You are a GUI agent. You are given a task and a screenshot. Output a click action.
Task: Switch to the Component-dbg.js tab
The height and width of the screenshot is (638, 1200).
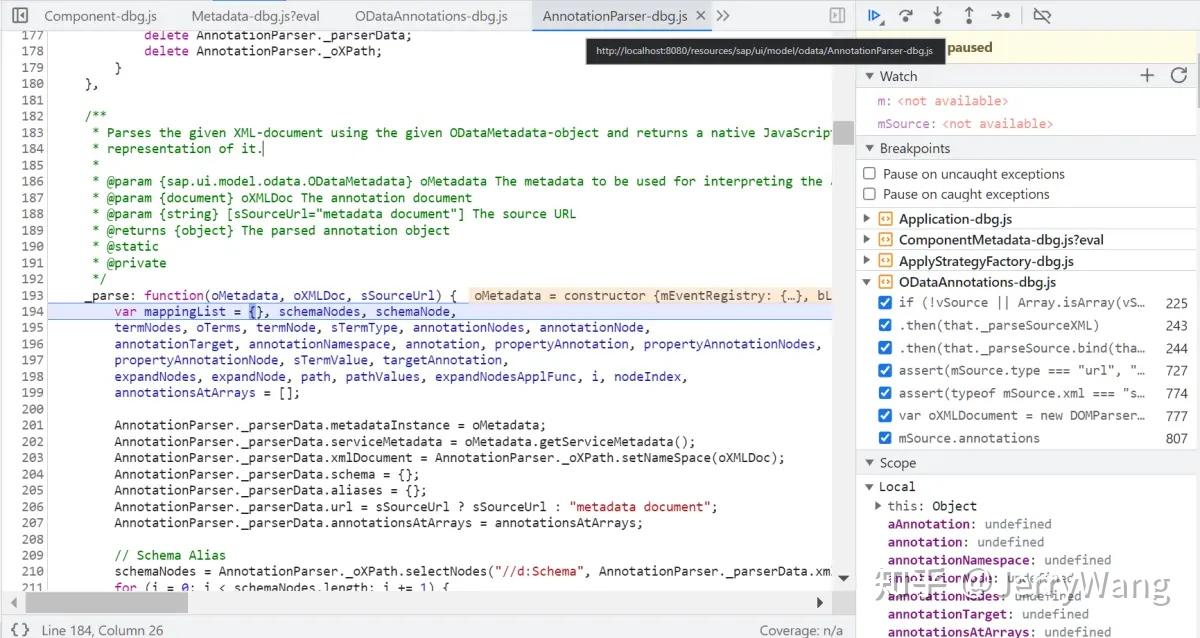100,15
